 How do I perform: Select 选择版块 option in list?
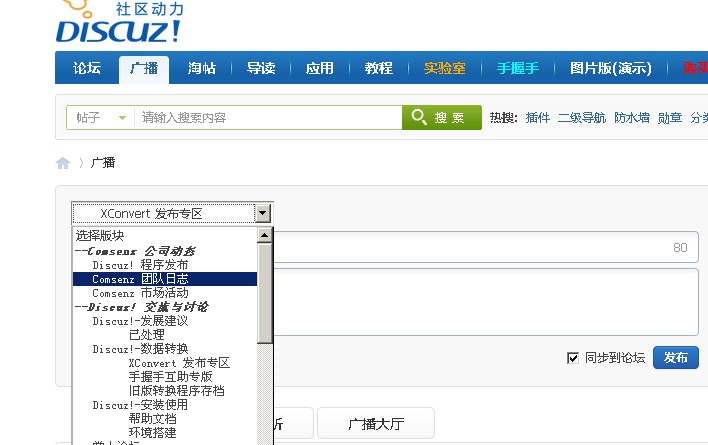click(165, 235)
